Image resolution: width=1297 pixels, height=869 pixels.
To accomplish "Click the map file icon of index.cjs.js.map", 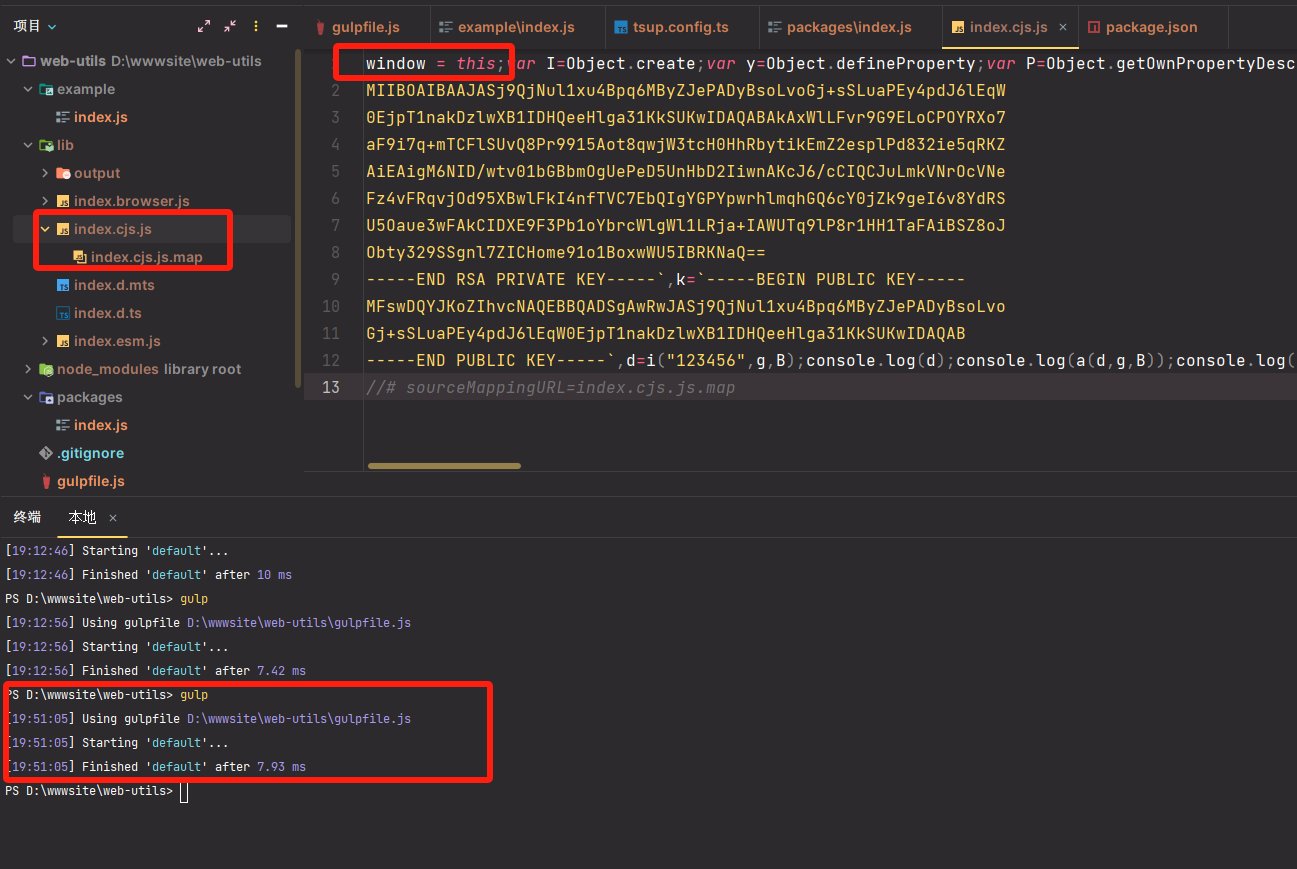I will (80, 257).
